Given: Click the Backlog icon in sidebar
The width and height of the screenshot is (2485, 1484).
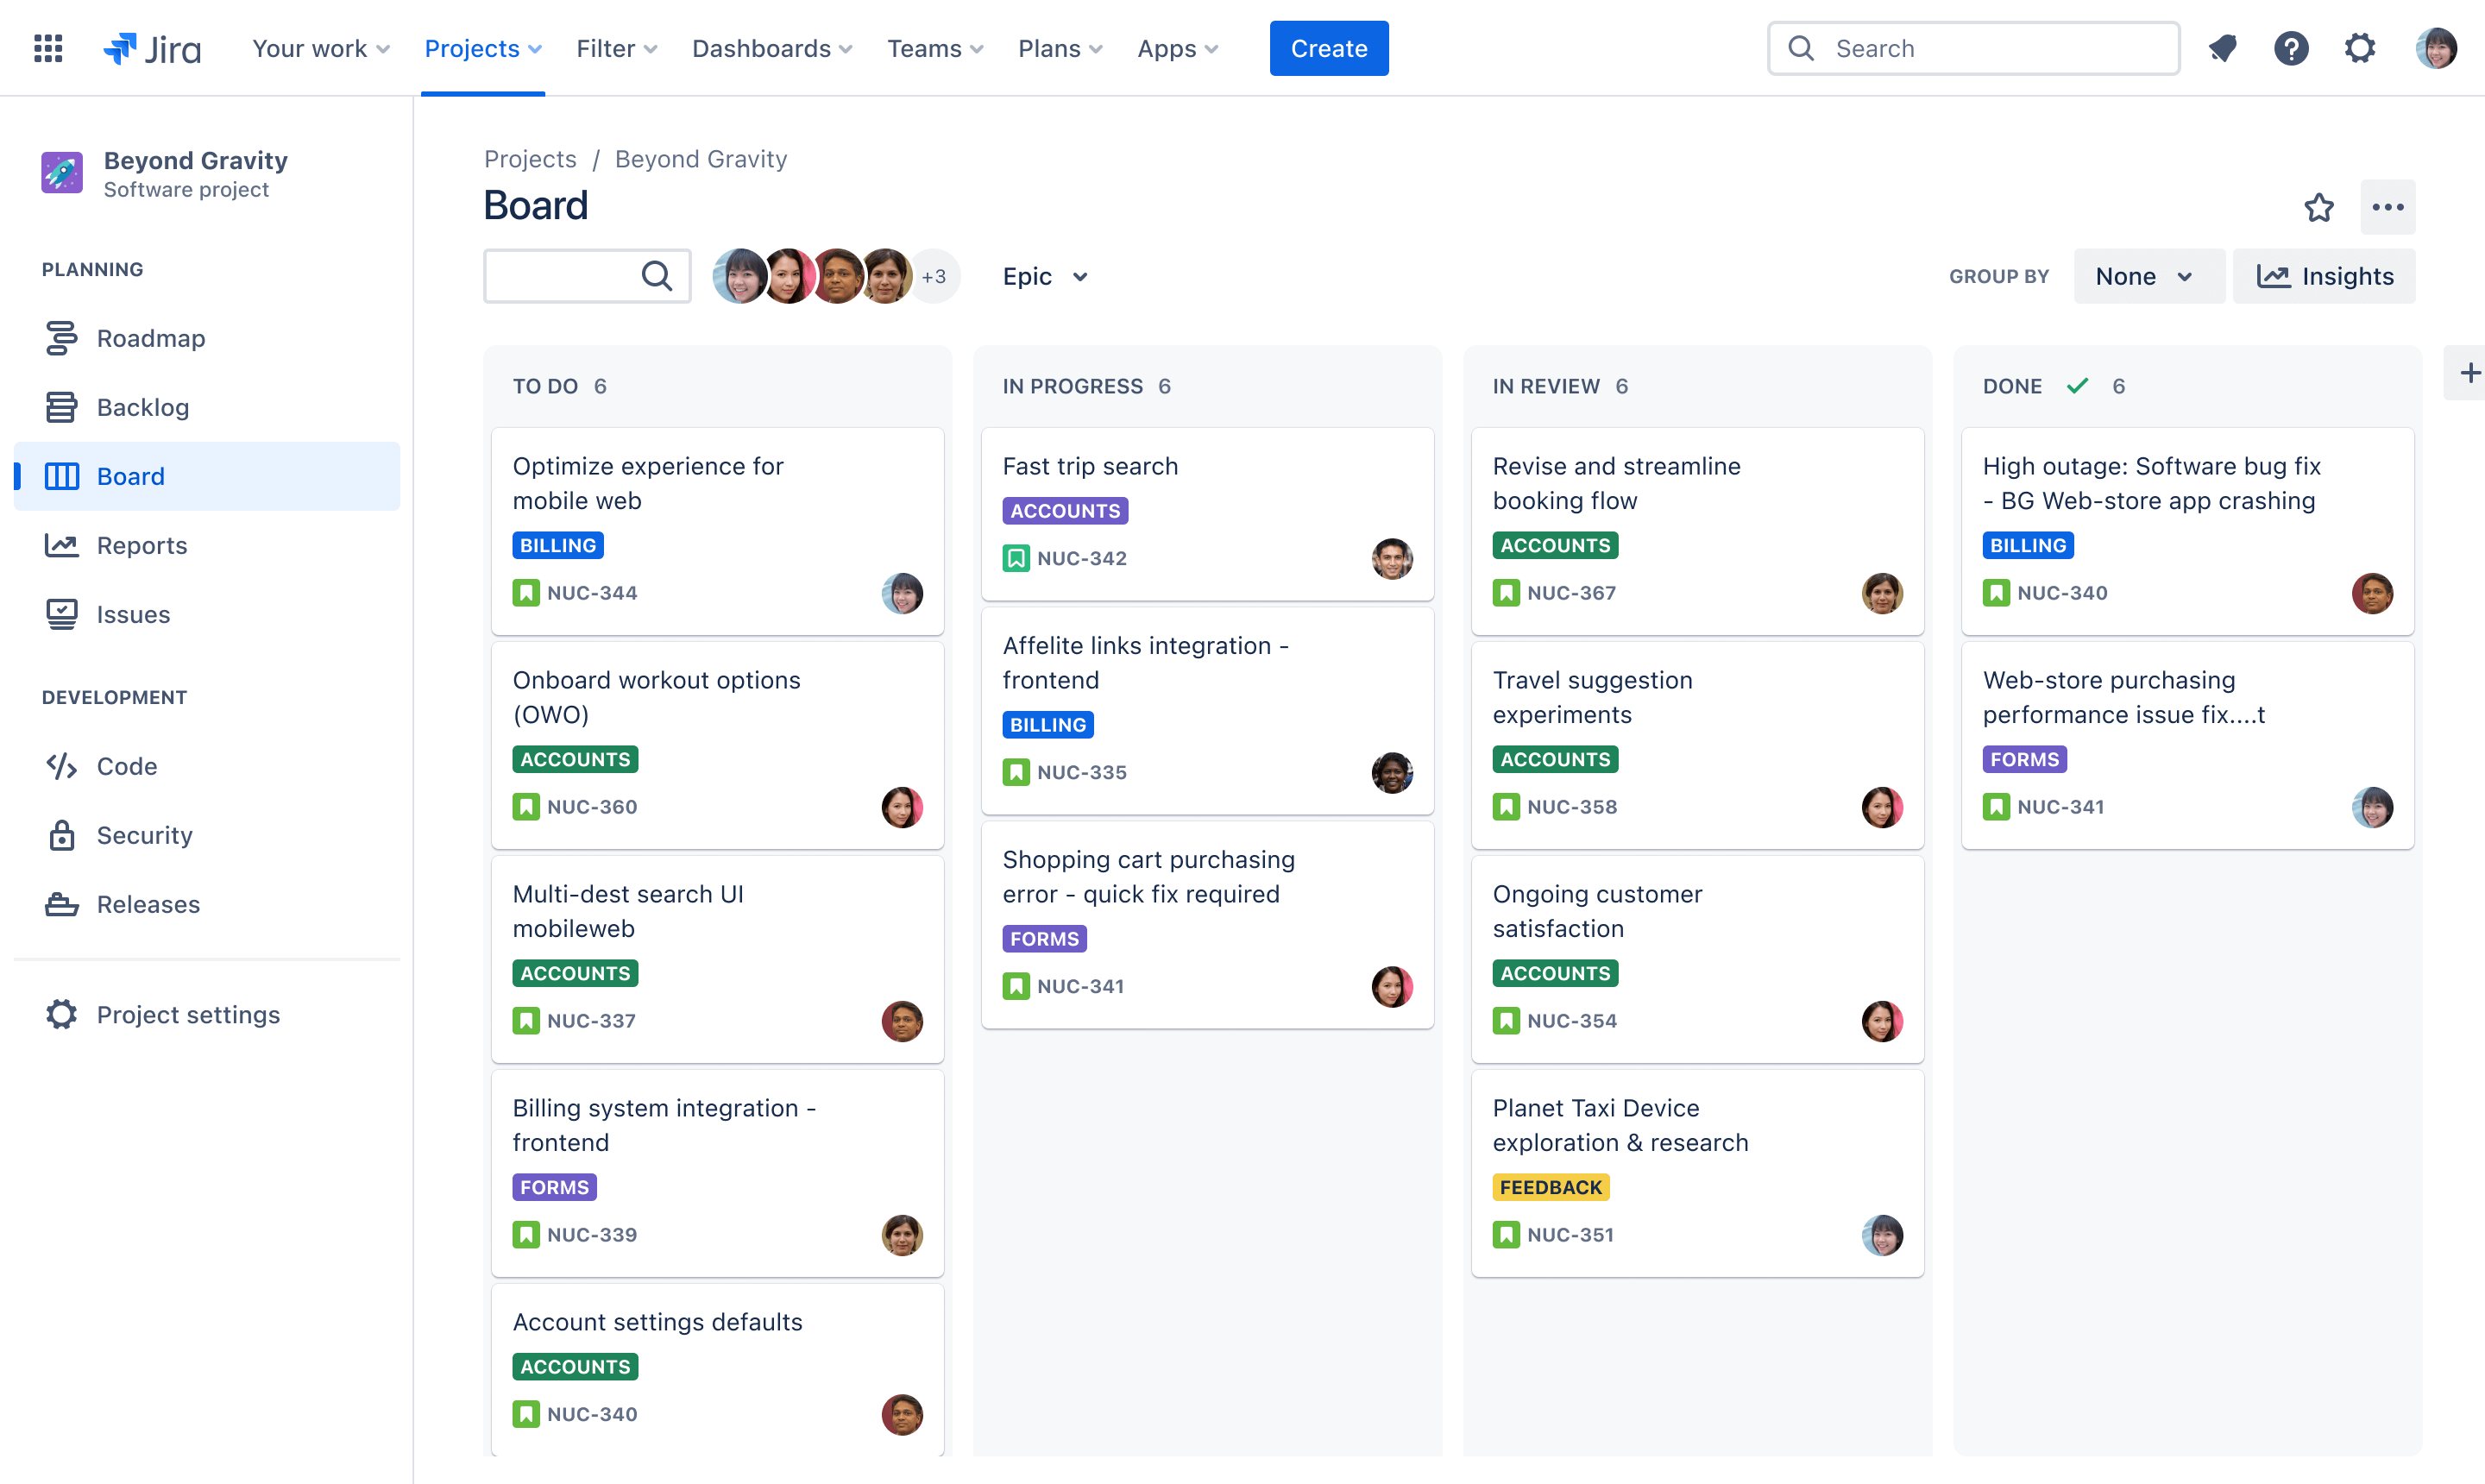Looking at the screenshot, I should pos(62,406).
